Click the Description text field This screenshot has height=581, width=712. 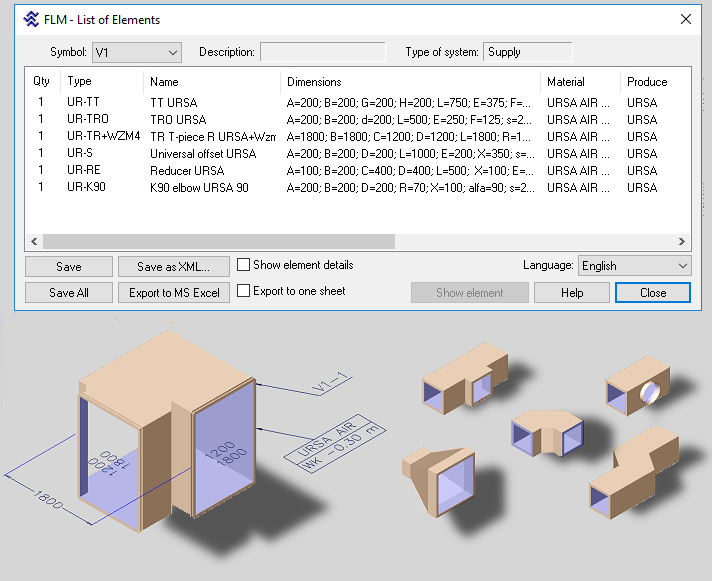(x=322, y=52)
